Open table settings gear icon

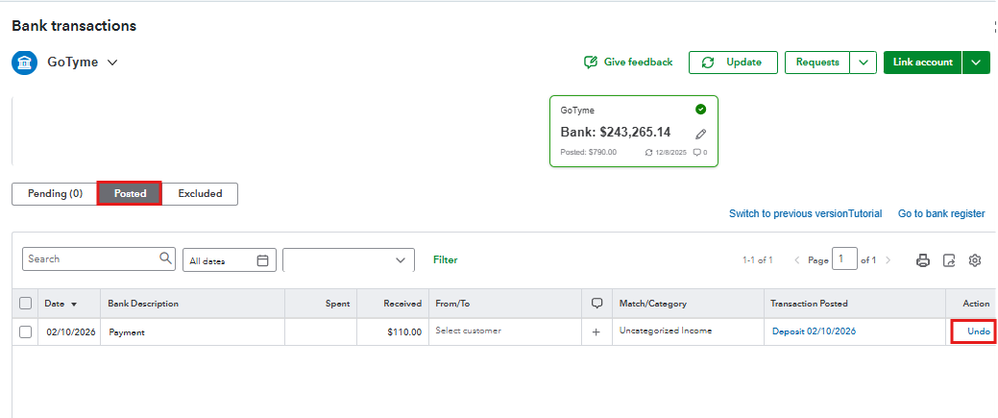click(975, 260)
